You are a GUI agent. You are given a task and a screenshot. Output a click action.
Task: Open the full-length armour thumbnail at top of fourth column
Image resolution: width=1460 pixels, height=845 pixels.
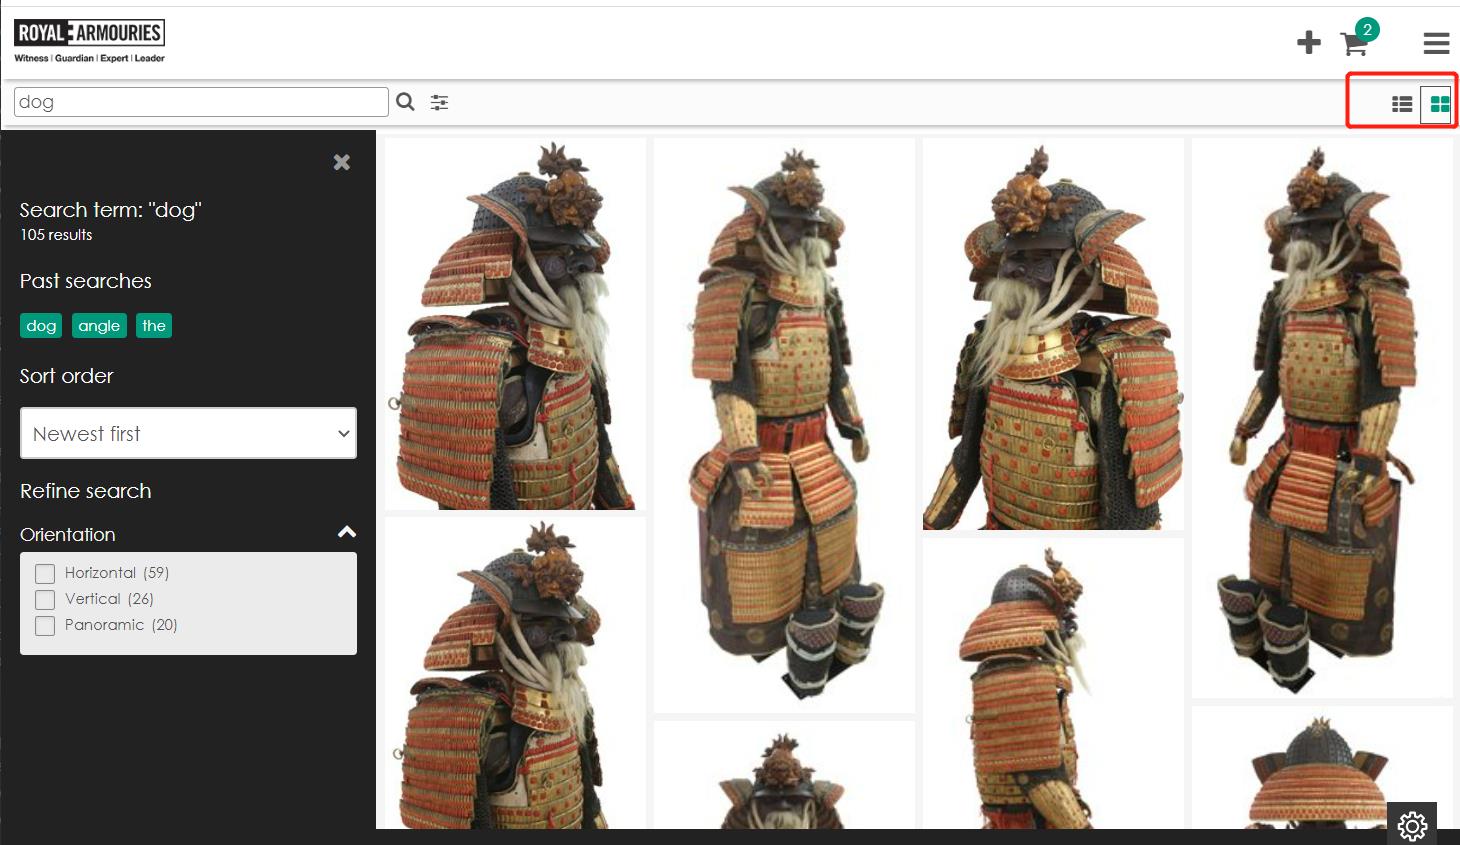click(x=1322, y=418)
